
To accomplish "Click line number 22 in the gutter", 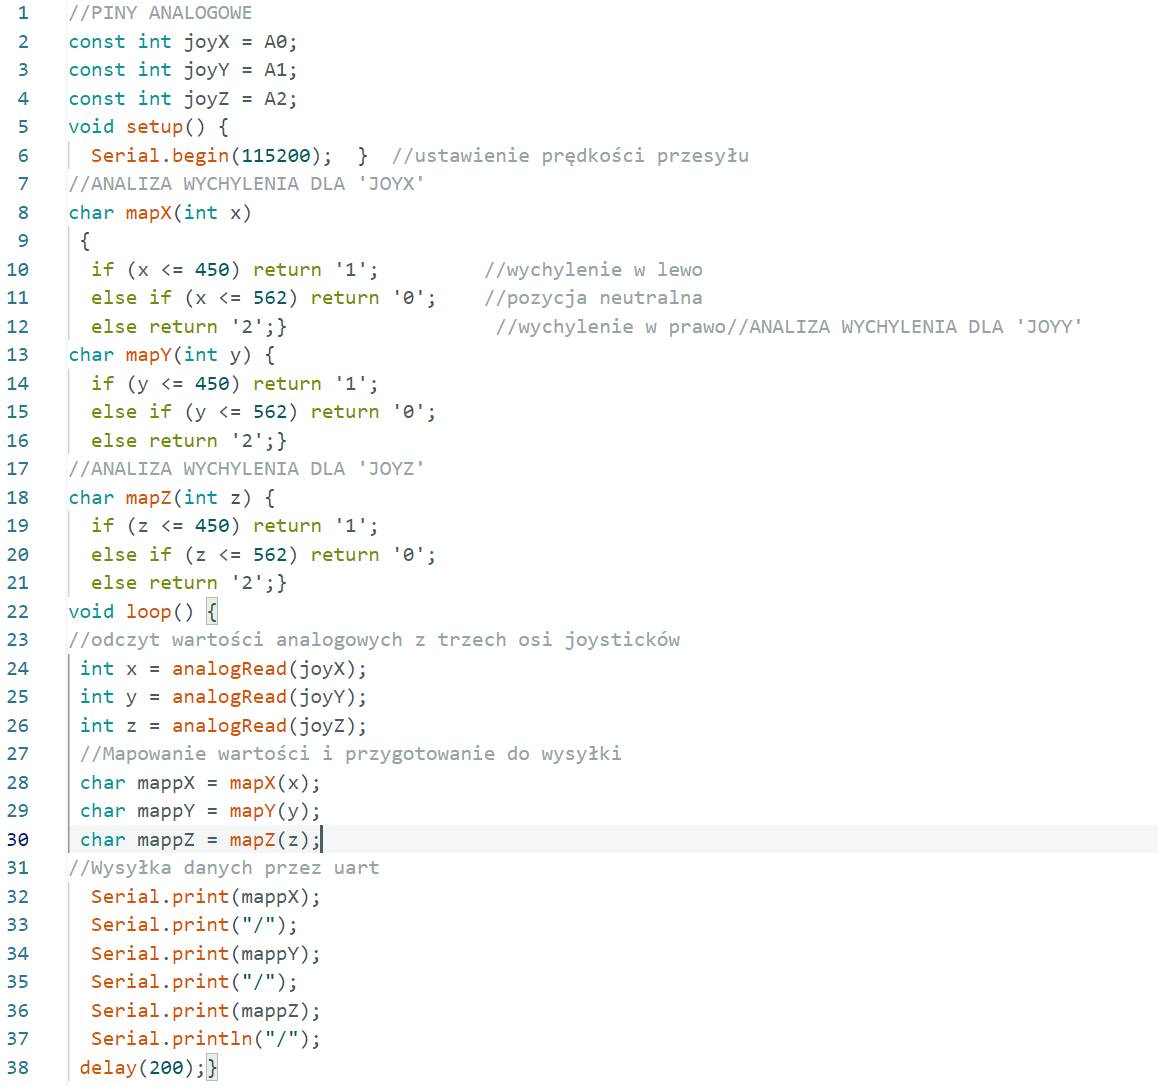I will (18, 612).
